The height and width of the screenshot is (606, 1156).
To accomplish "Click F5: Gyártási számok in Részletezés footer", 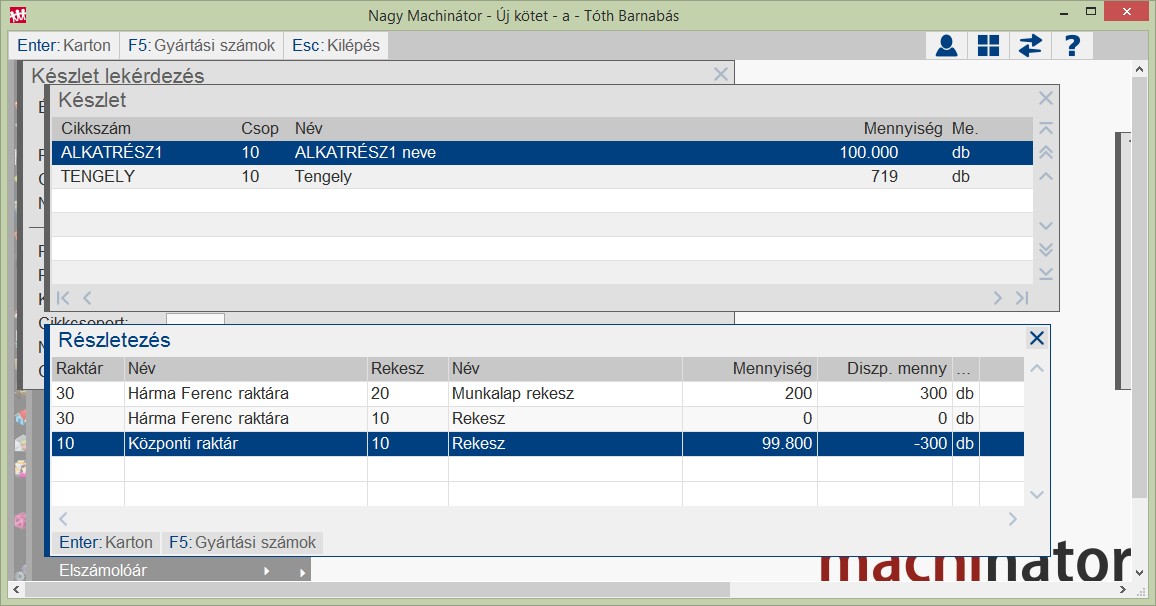I will tap(243, 543).
